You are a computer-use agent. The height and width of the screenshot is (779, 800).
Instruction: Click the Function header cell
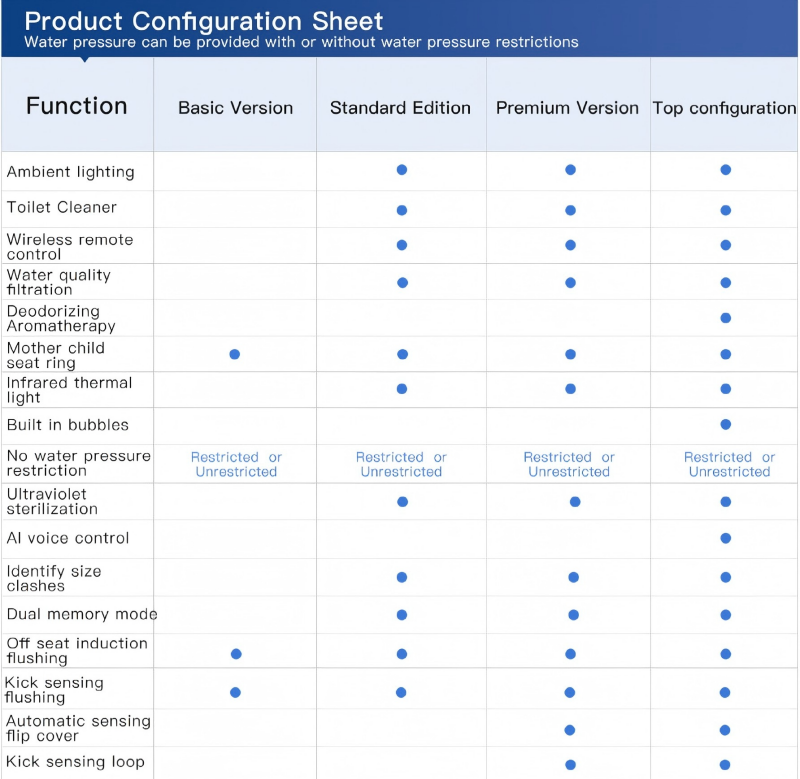coord(77,106)
